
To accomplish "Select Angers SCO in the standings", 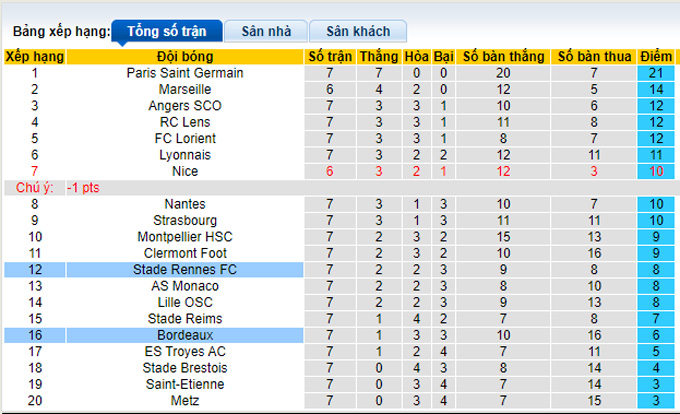I will [185, 106].
